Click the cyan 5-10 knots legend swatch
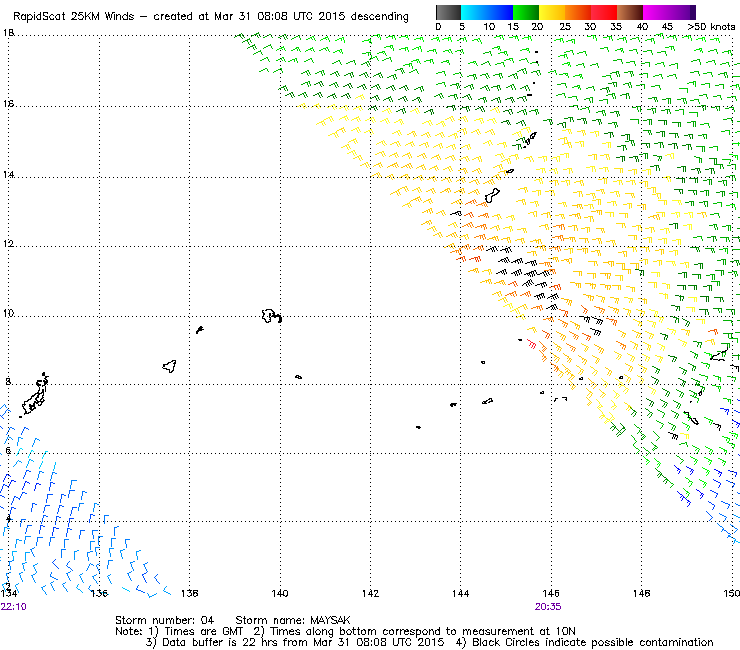Image resolution: width=740 pixels, height=650 pixels. [x=474, y=12]
